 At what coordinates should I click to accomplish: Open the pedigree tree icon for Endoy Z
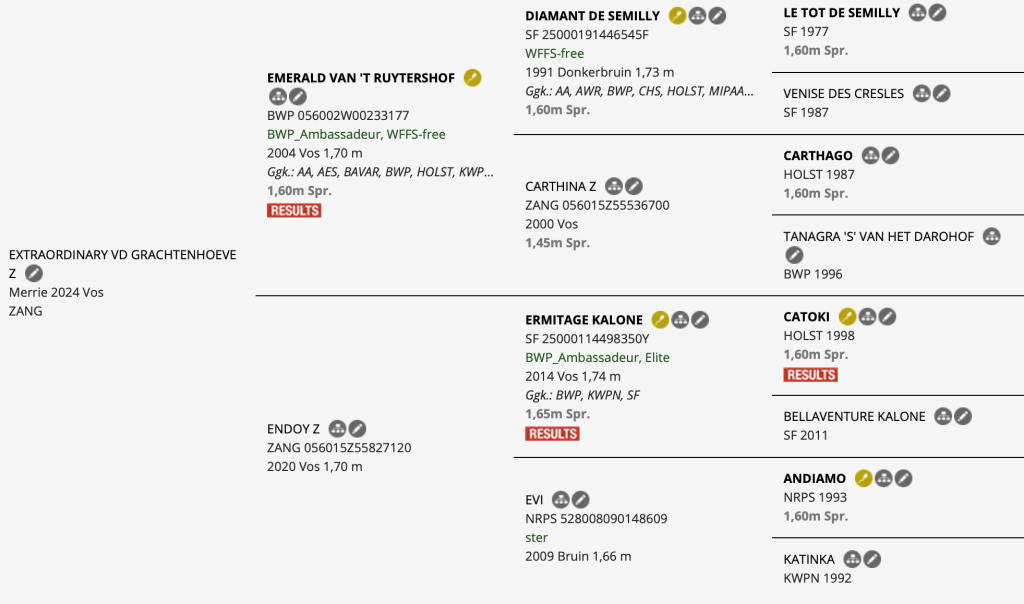[x=338, y=429]
